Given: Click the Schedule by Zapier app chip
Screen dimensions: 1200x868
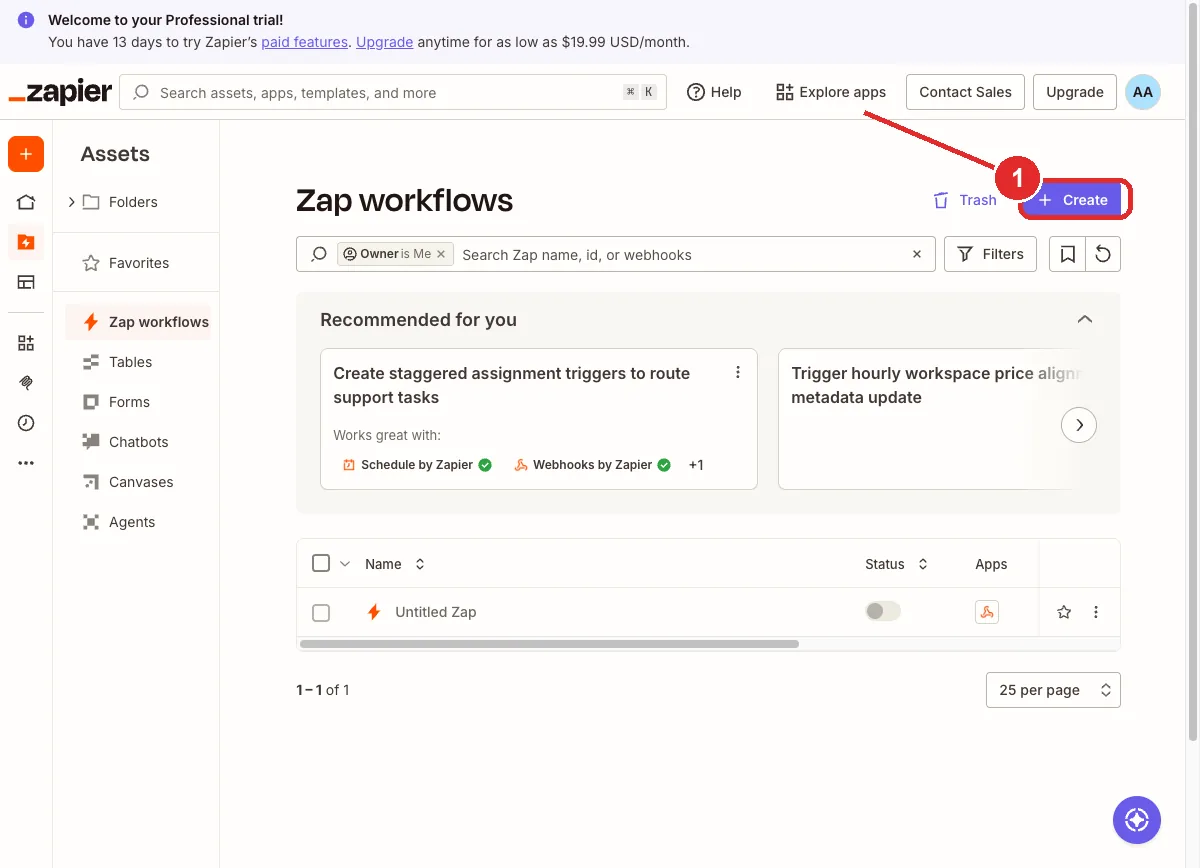Looking at the screenshot, I should 417,465.
